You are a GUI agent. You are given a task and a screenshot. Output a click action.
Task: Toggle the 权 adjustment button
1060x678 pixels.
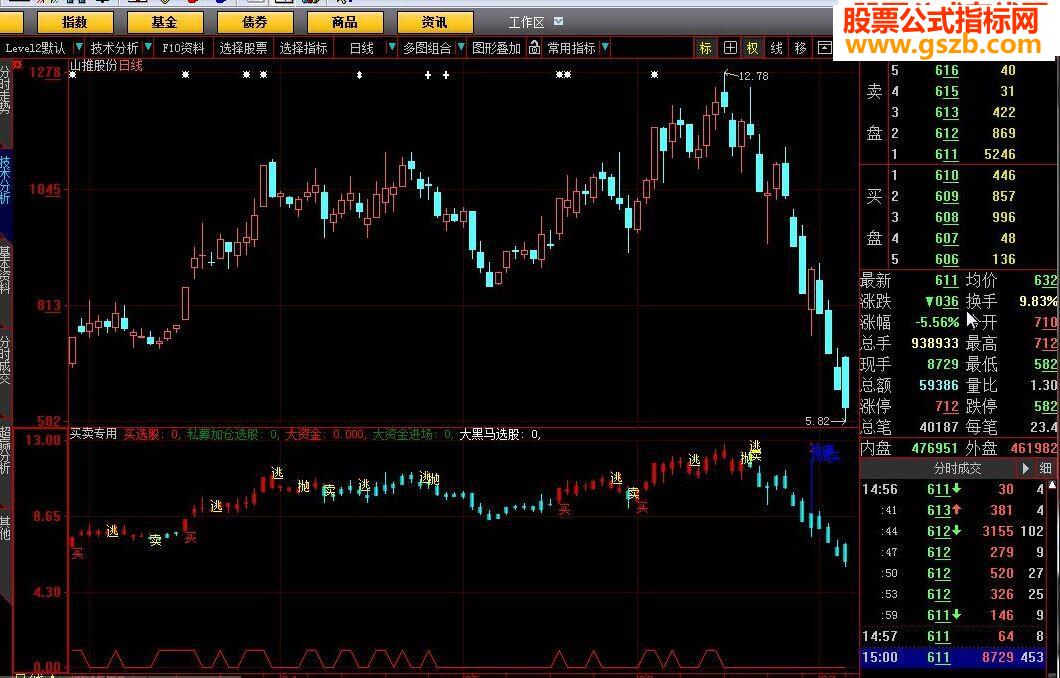(x=752, y=48)
